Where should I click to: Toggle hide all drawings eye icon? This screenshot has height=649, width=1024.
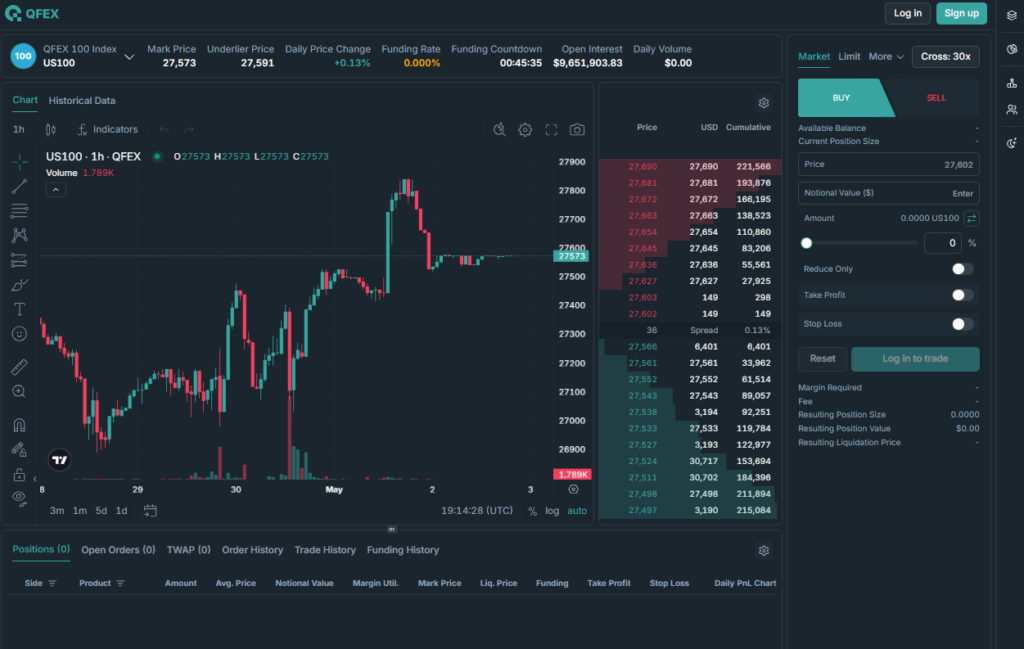coord(20,499)
